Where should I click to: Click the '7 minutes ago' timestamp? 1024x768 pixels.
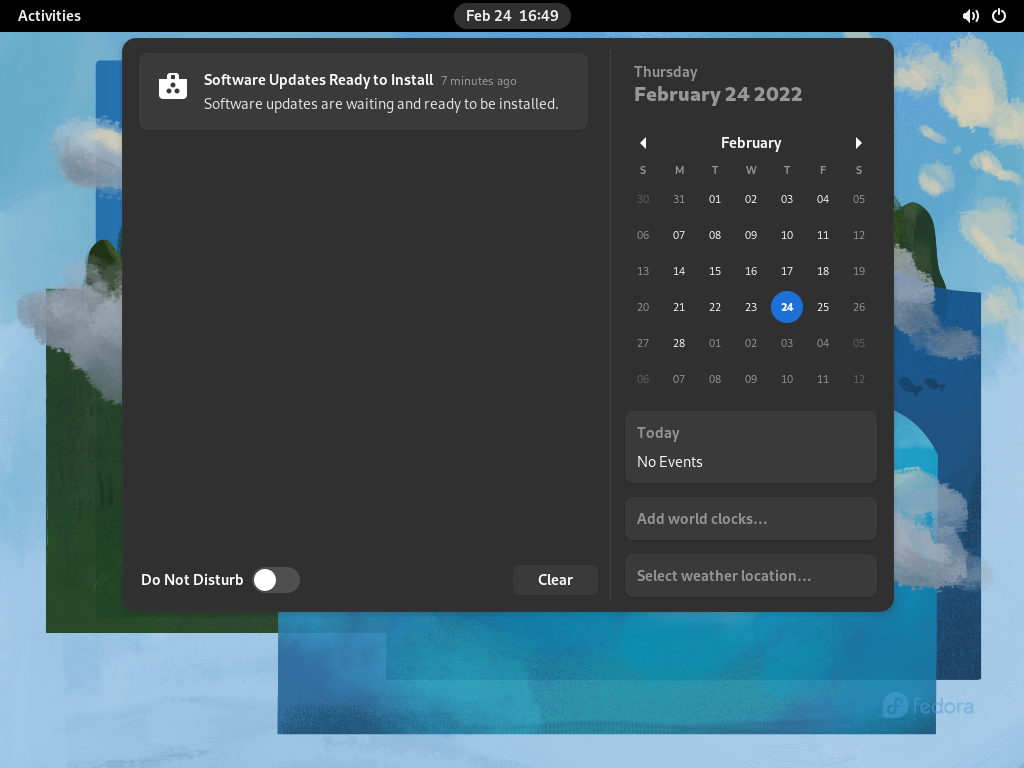coord(479,81)
